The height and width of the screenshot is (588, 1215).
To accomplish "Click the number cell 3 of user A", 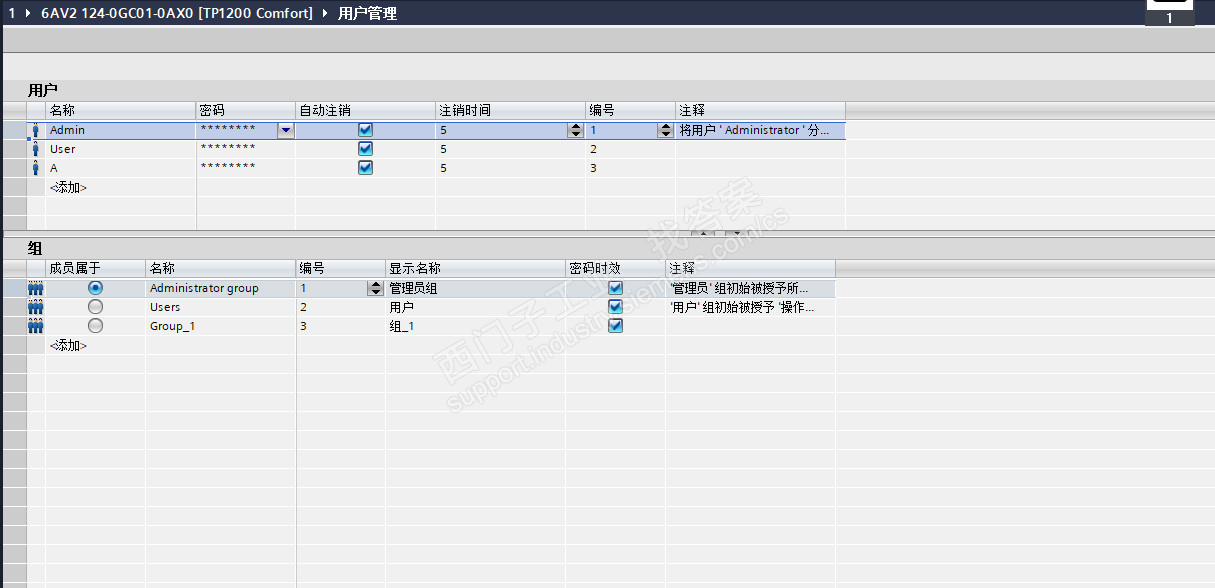I will 630,168.
